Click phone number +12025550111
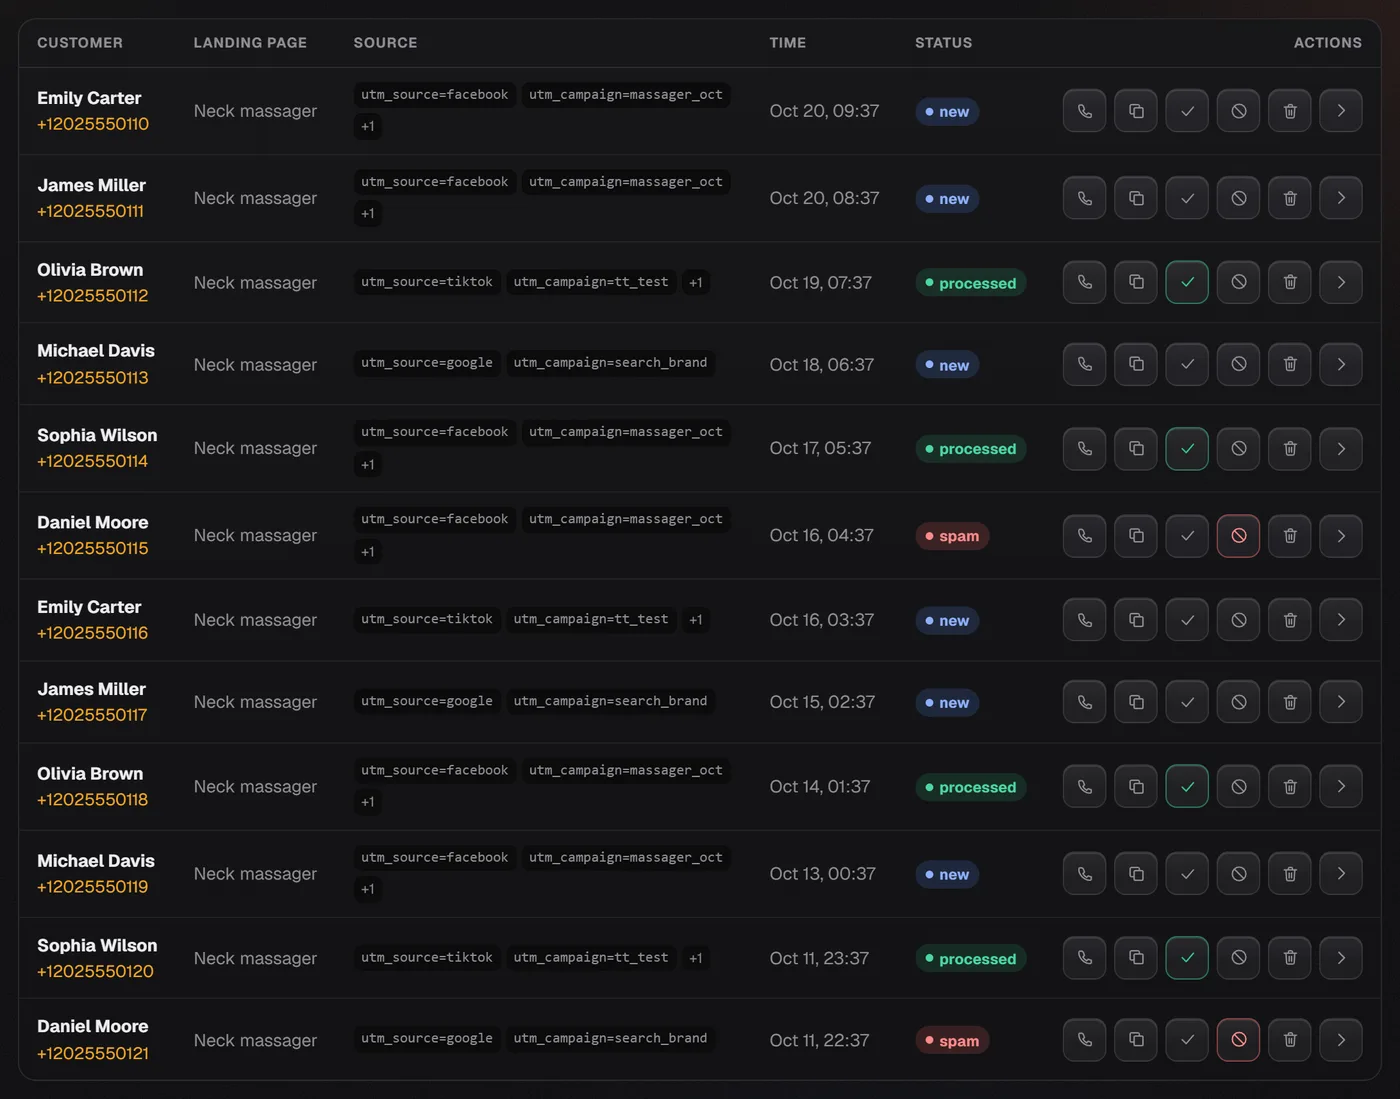 (x=91, y=211)
